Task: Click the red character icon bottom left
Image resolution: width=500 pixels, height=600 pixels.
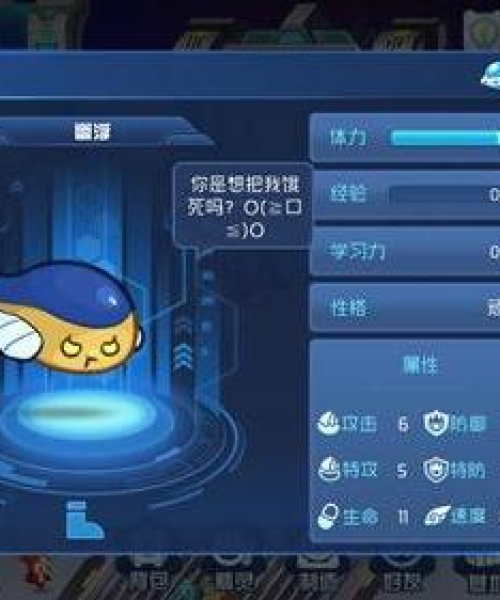Action: (x=37, y=572)
